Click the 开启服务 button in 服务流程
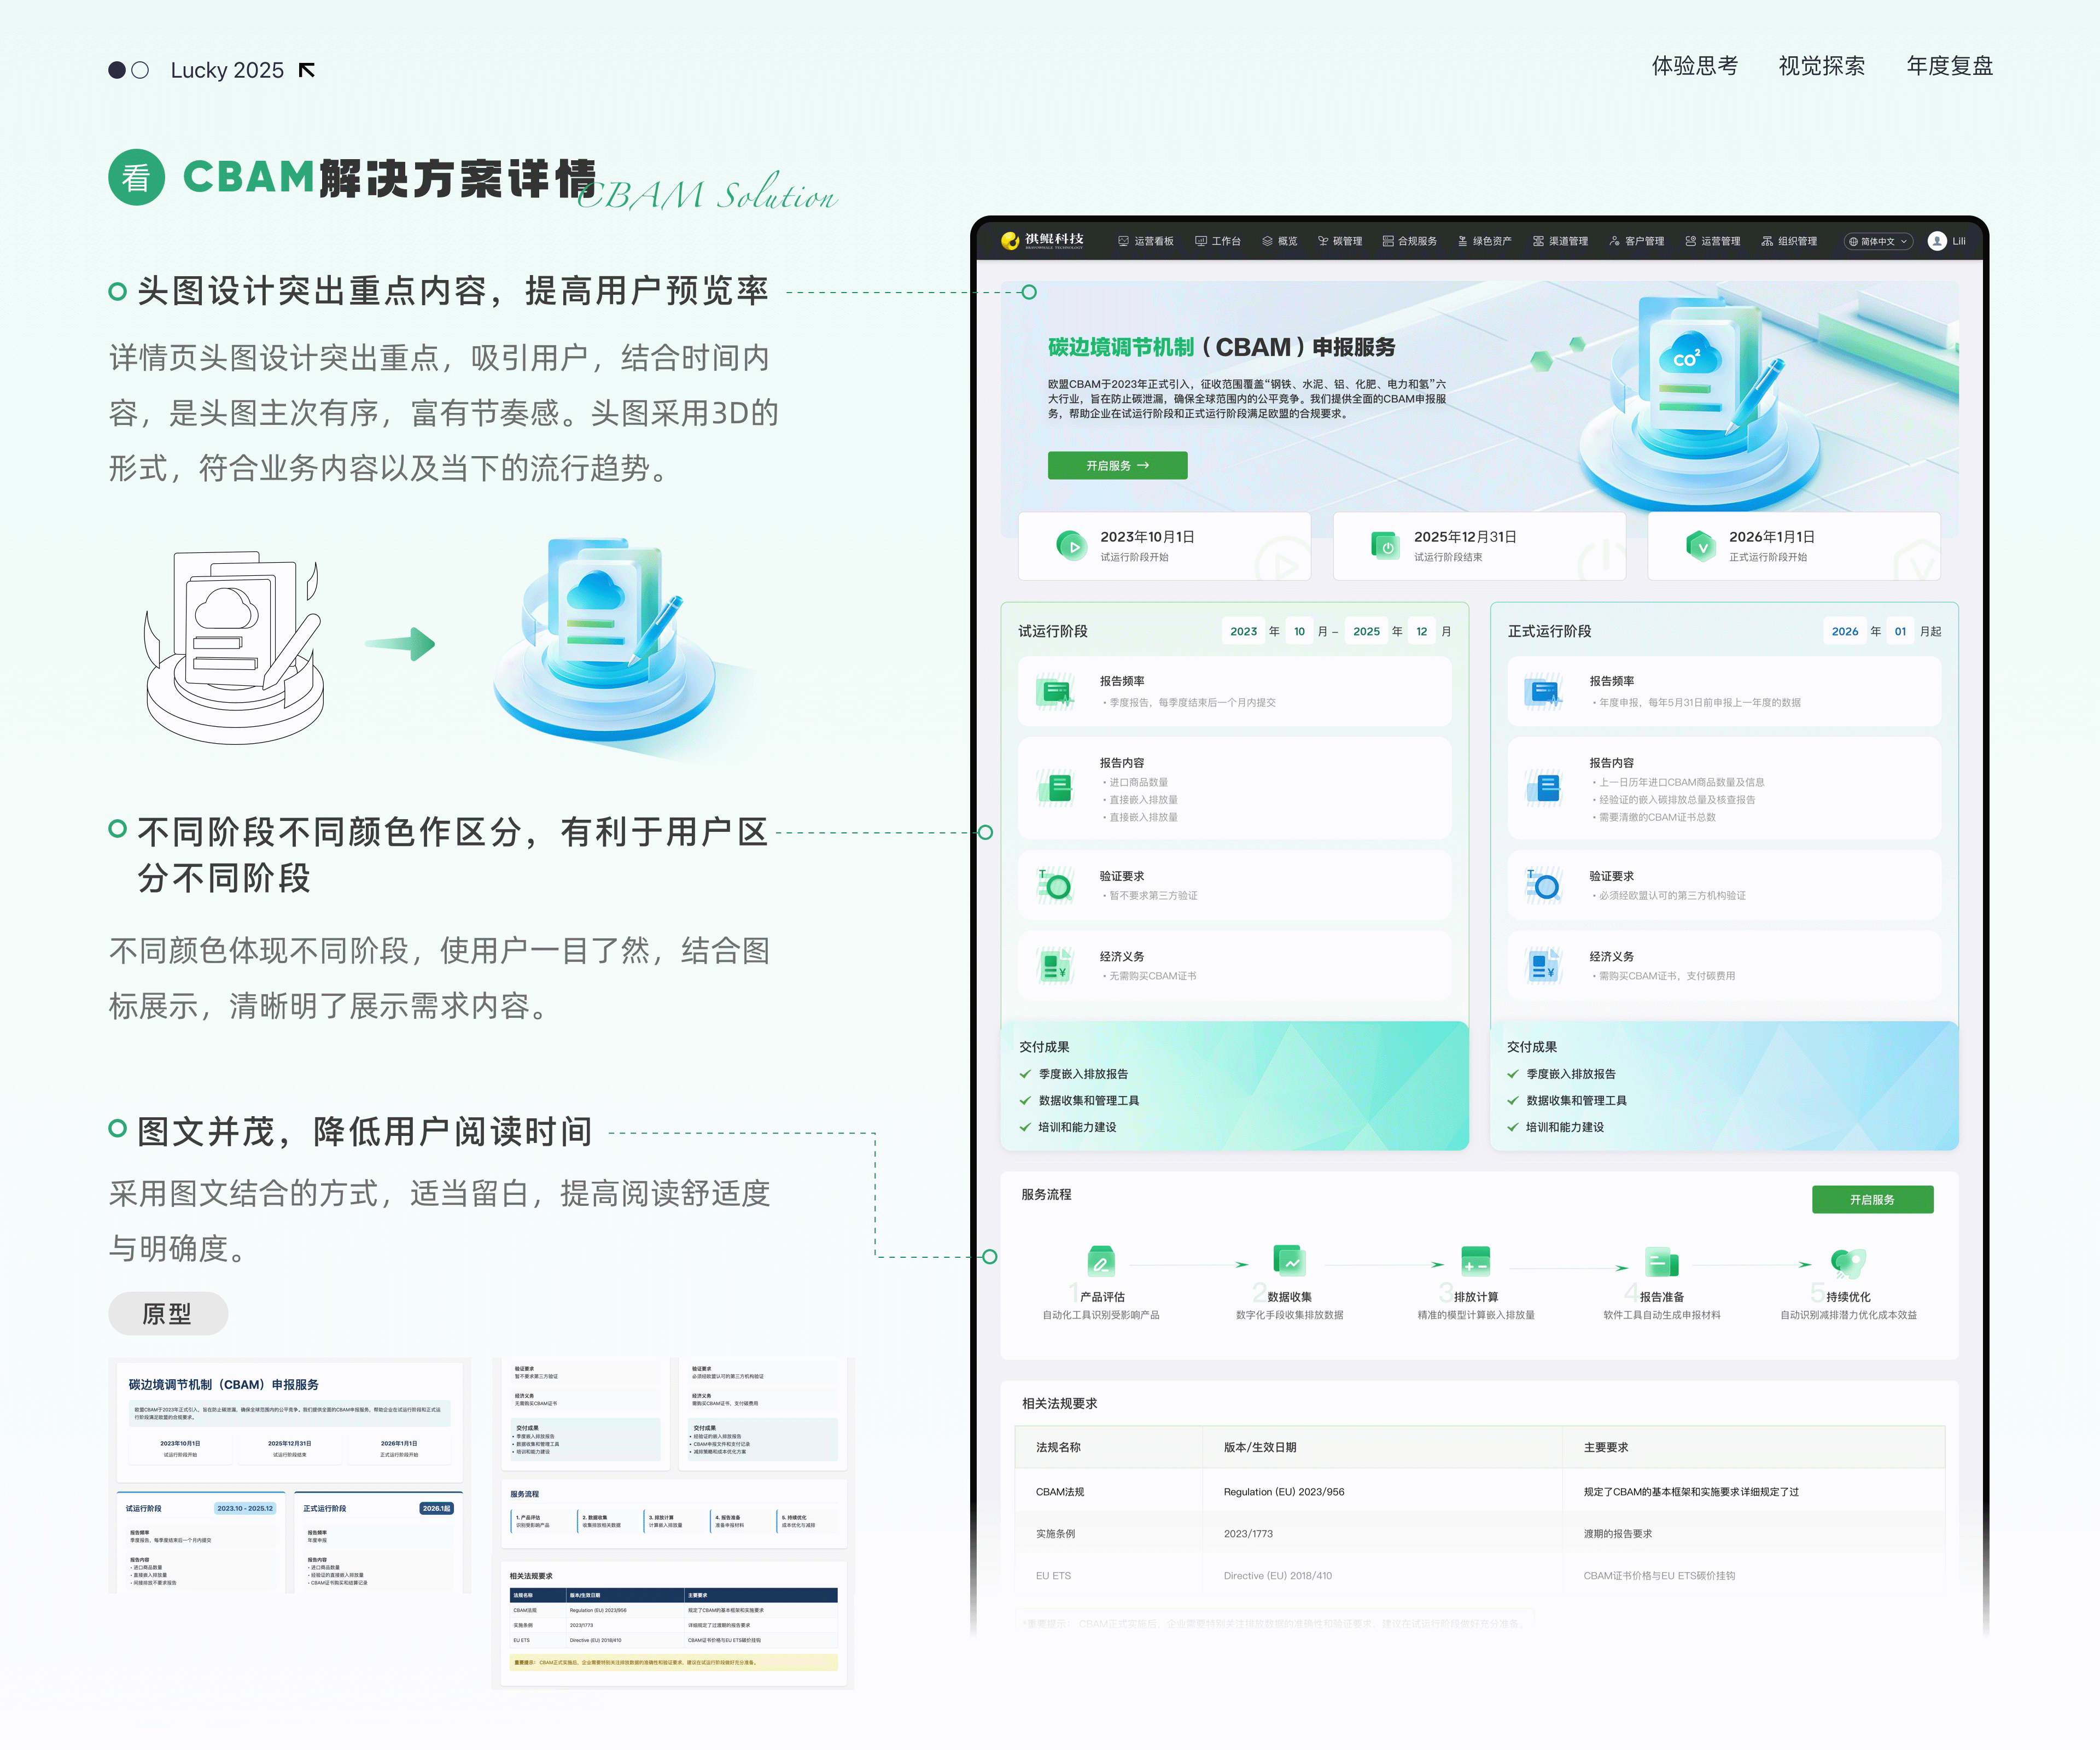The width and height of the screenshot is (2100, 1750). (1872, 1199)
